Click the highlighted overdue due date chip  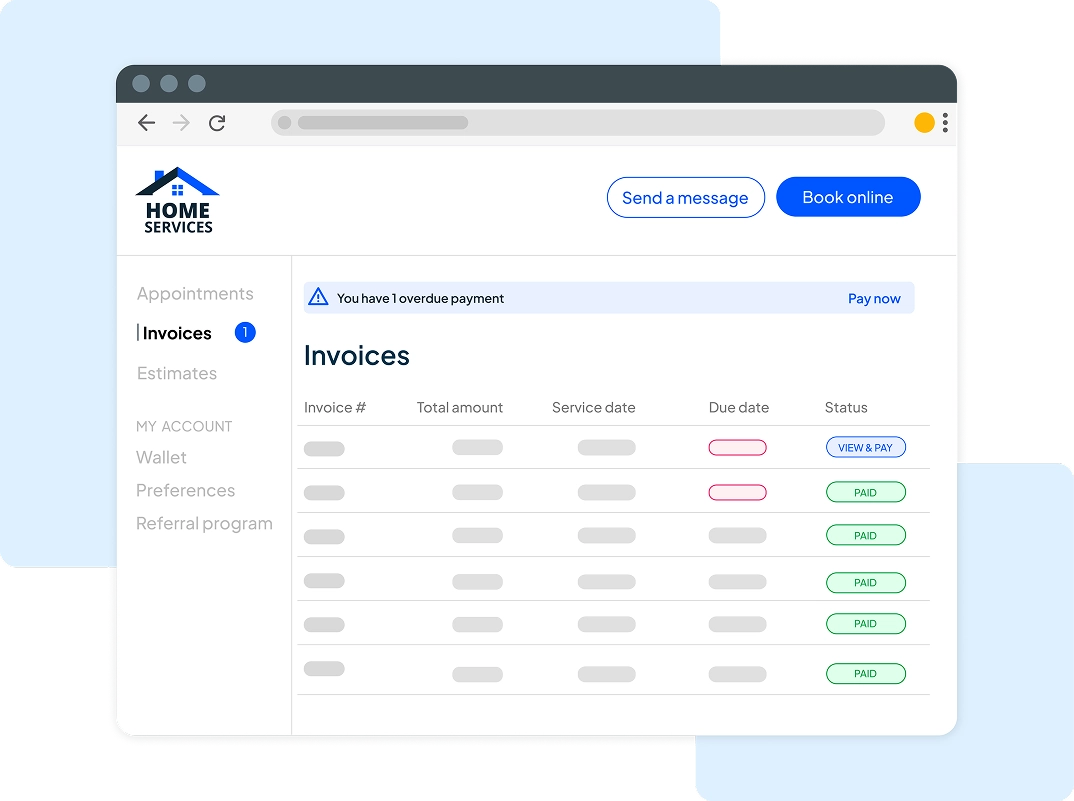[737, 447]
